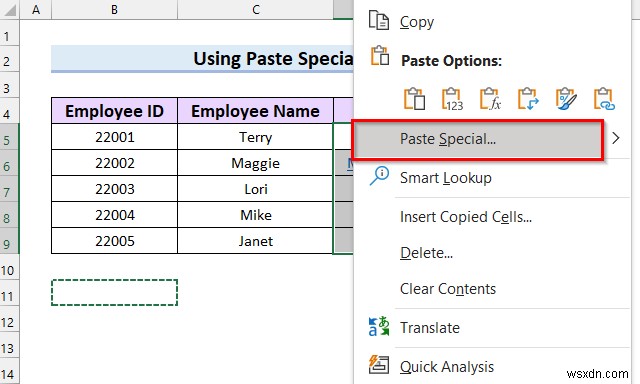Viewport: 640px width, 384px height.
Task: Click cell containing 22003
Action: (114, 189)
